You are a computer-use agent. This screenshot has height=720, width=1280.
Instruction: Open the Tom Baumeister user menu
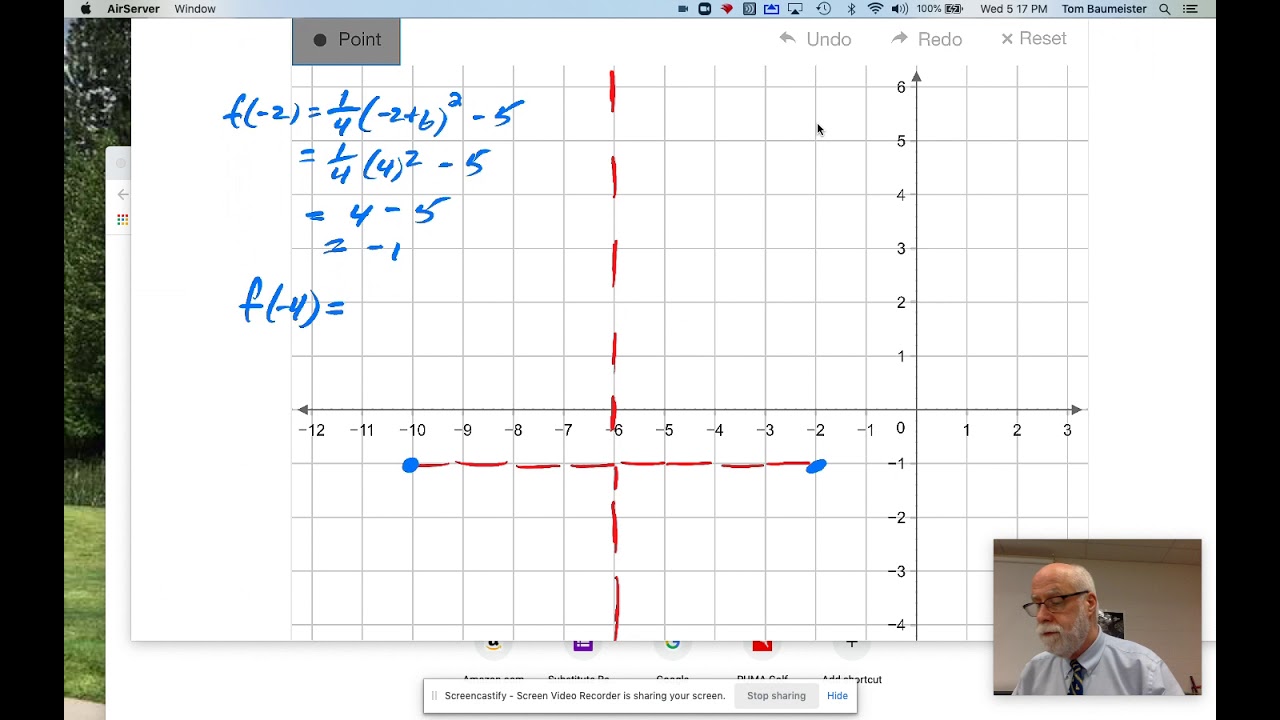point(1105,9)
